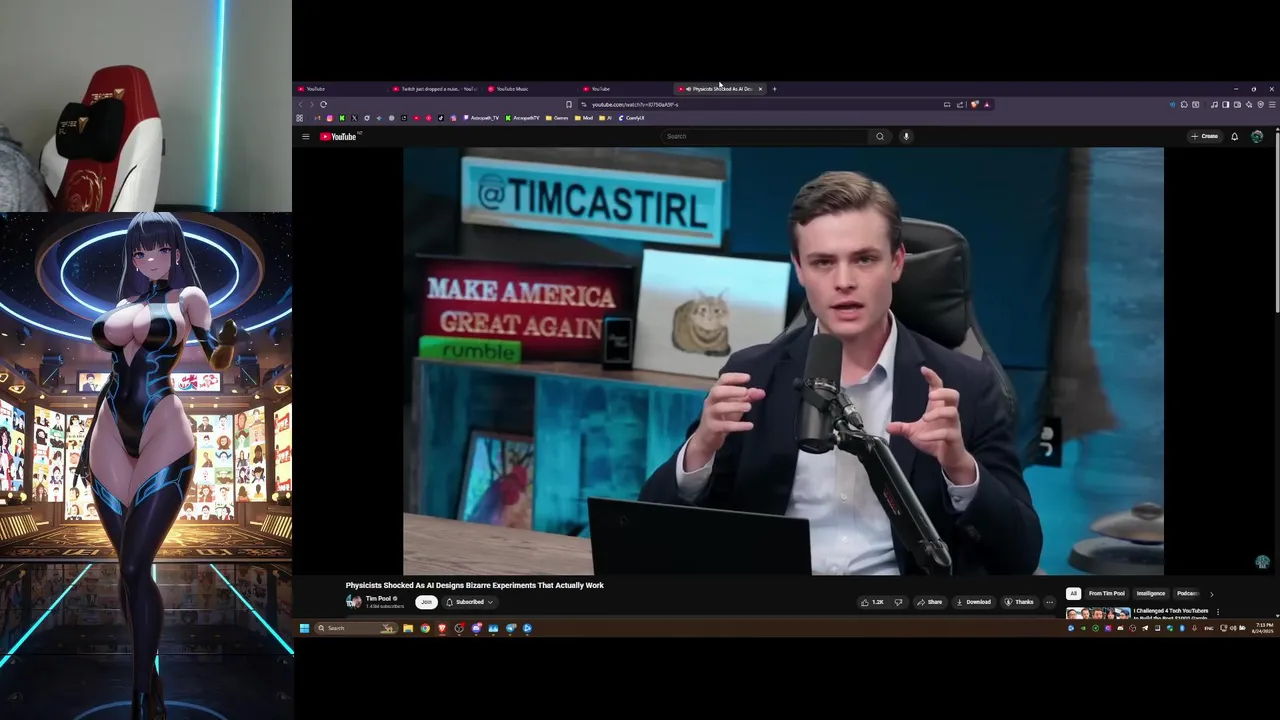The image size is (1280, 720).
Task: Start voice search with the microphone icon
Action: point(906,136)
